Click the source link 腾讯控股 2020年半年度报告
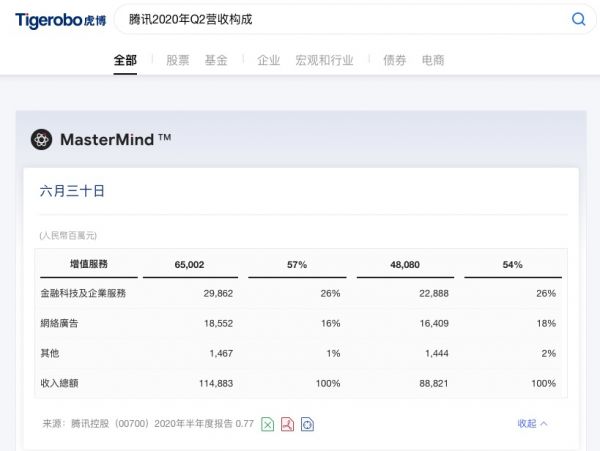The height and width of the screenshot is (451, 600). [148, 424]
